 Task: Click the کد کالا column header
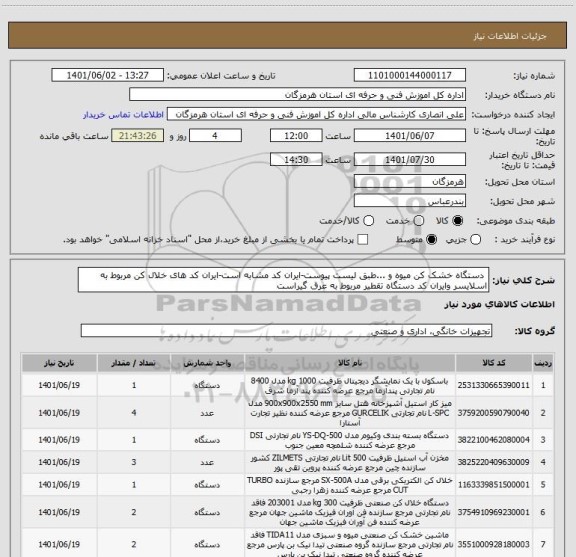point(494,363)
